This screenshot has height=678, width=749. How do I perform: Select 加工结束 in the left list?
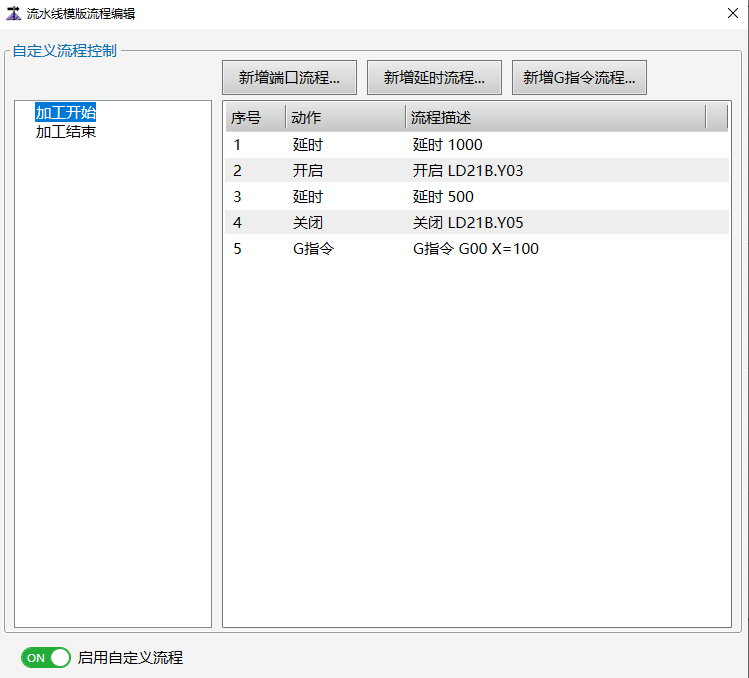[66, 131]
